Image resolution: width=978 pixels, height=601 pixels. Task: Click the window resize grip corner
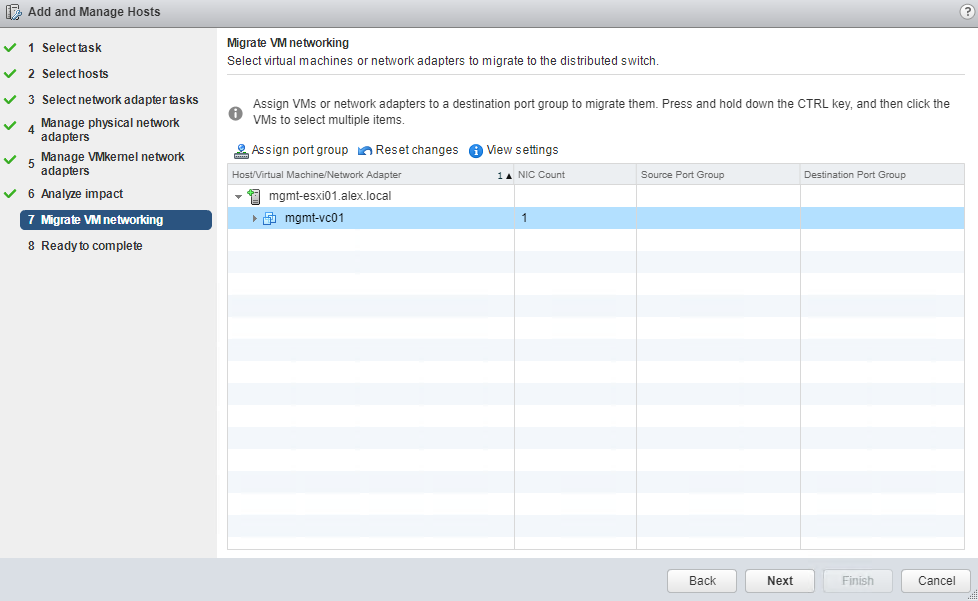[x=972, y=595]
